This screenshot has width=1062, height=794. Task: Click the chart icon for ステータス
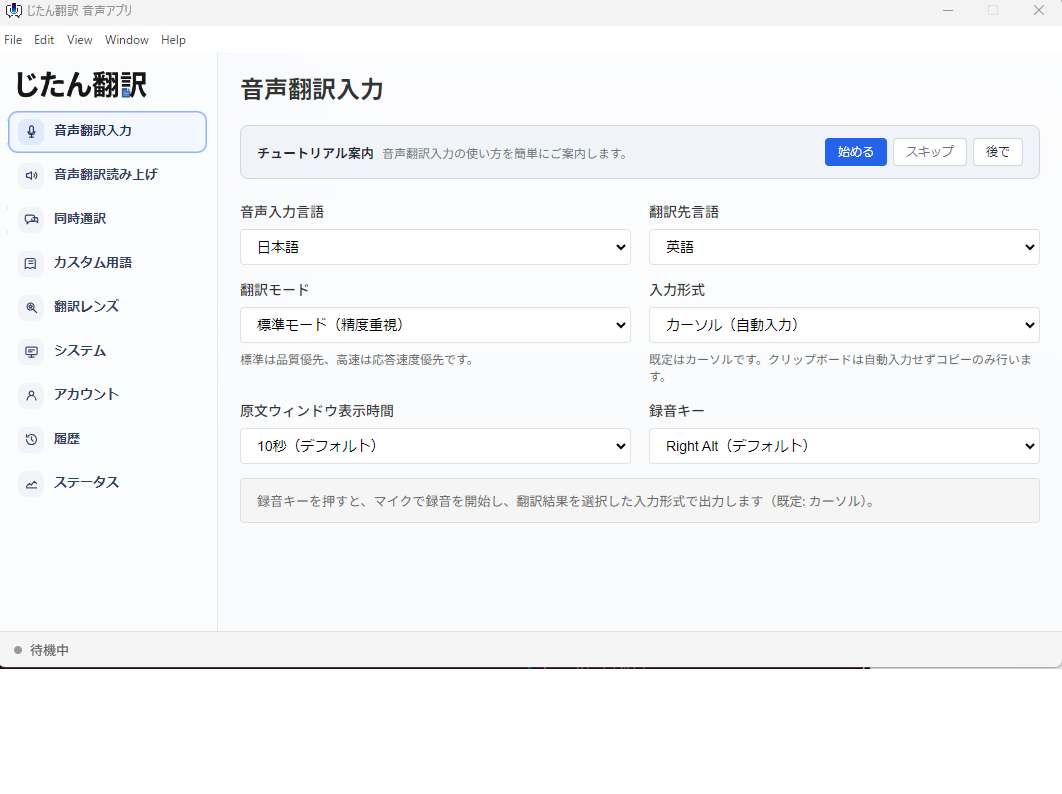tap(31, 484)
